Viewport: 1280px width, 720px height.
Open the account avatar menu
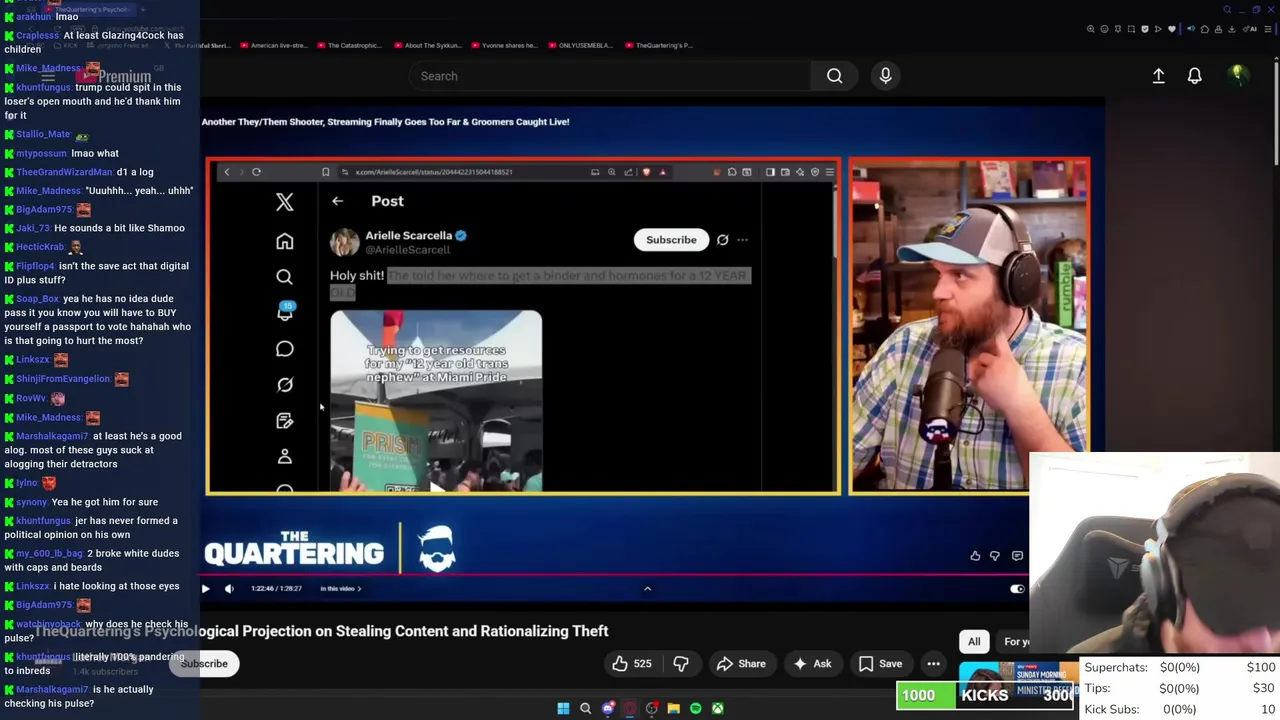pyautogui.click(x=1237, y=75)
